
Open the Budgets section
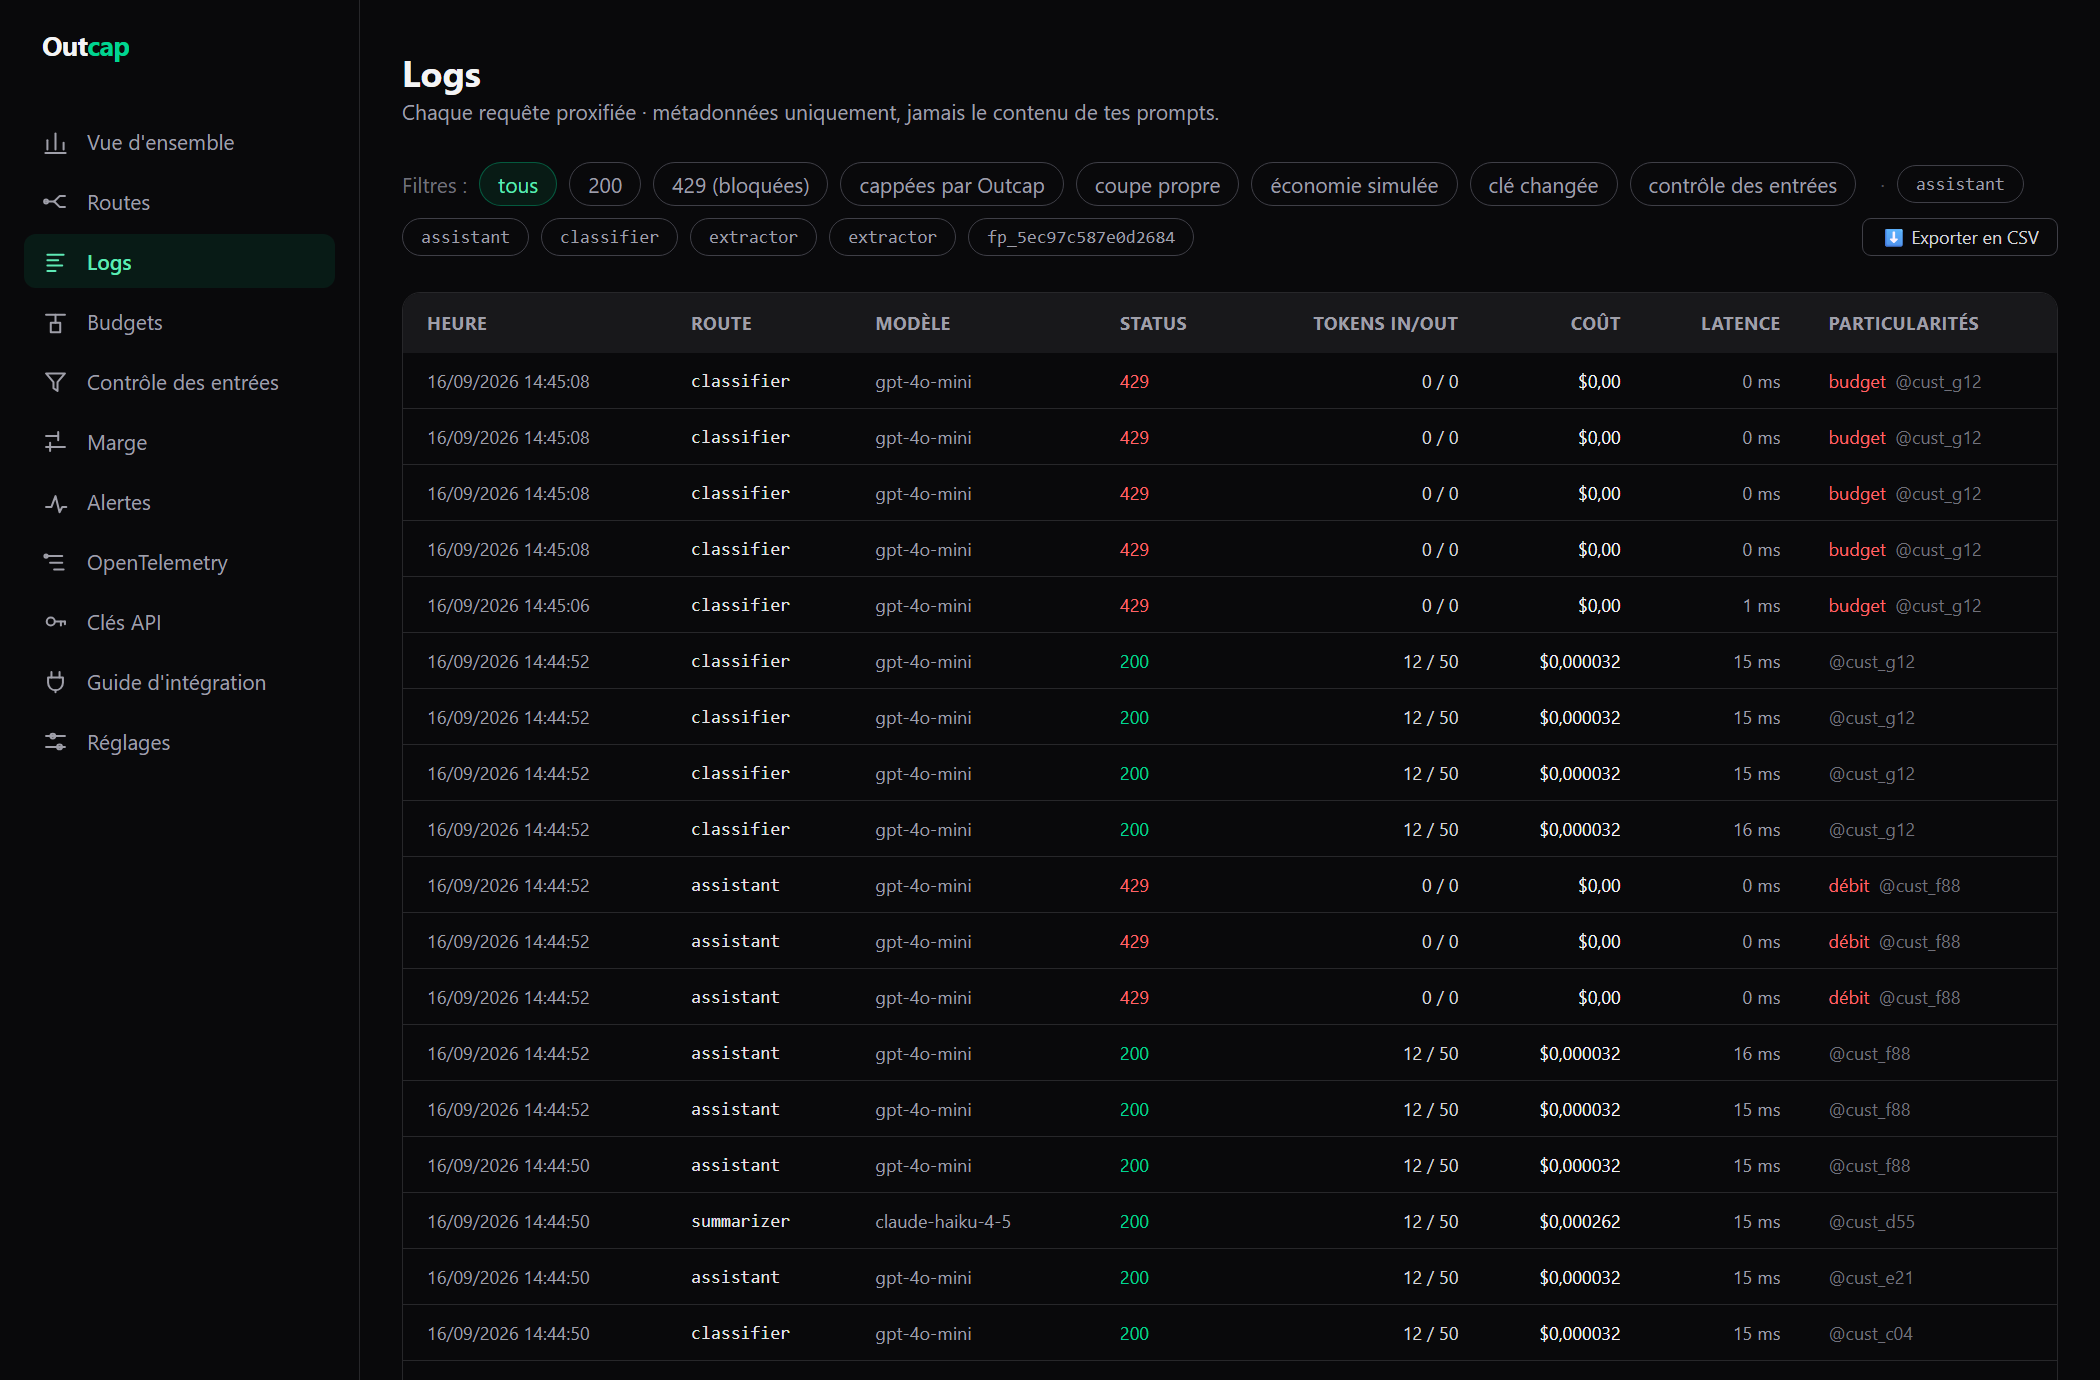coord(179,323)
